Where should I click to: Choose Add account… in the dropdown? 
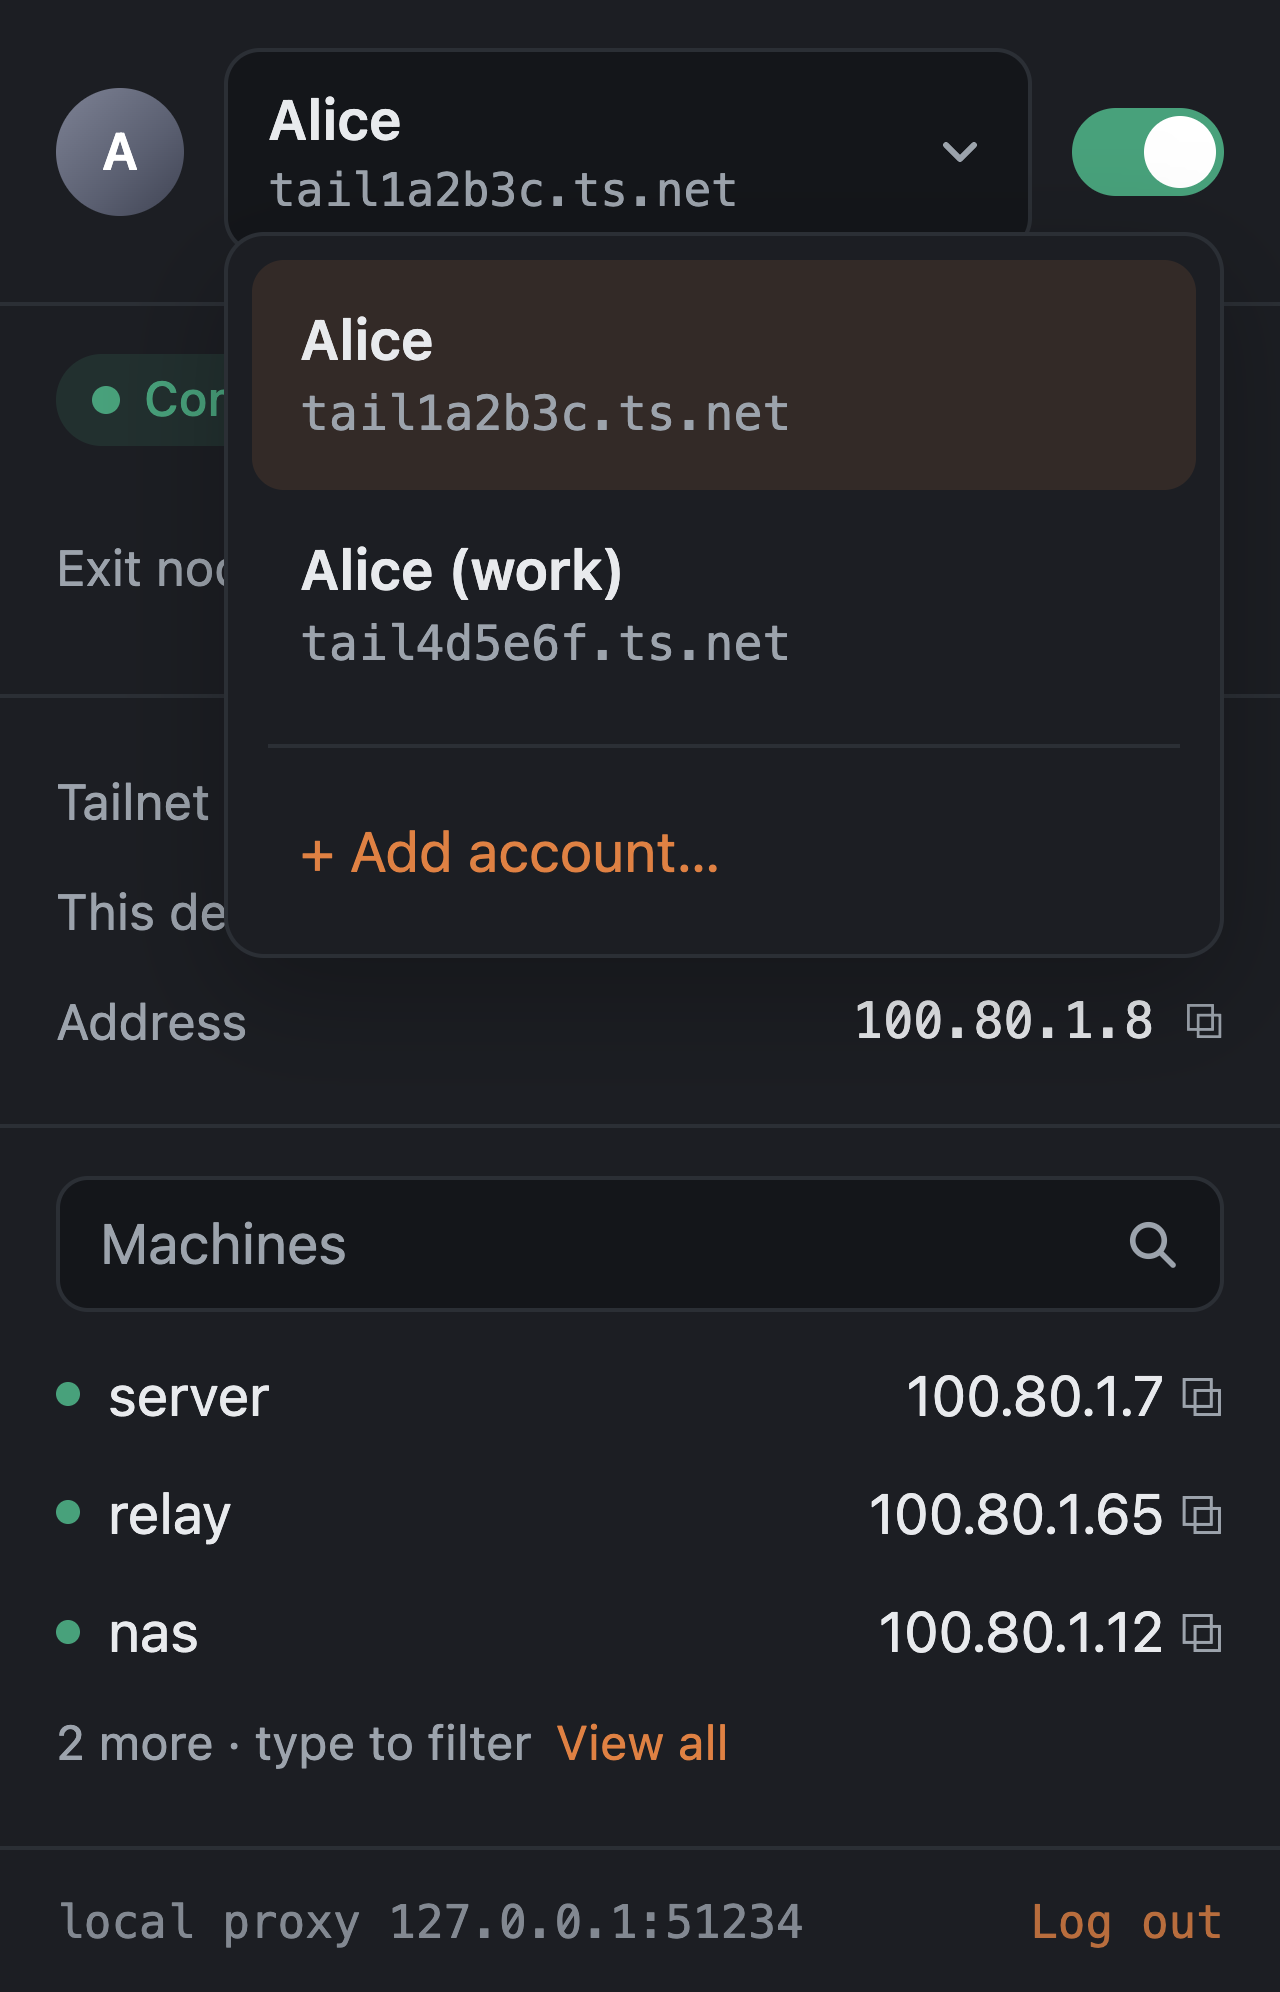click(510, 853)
